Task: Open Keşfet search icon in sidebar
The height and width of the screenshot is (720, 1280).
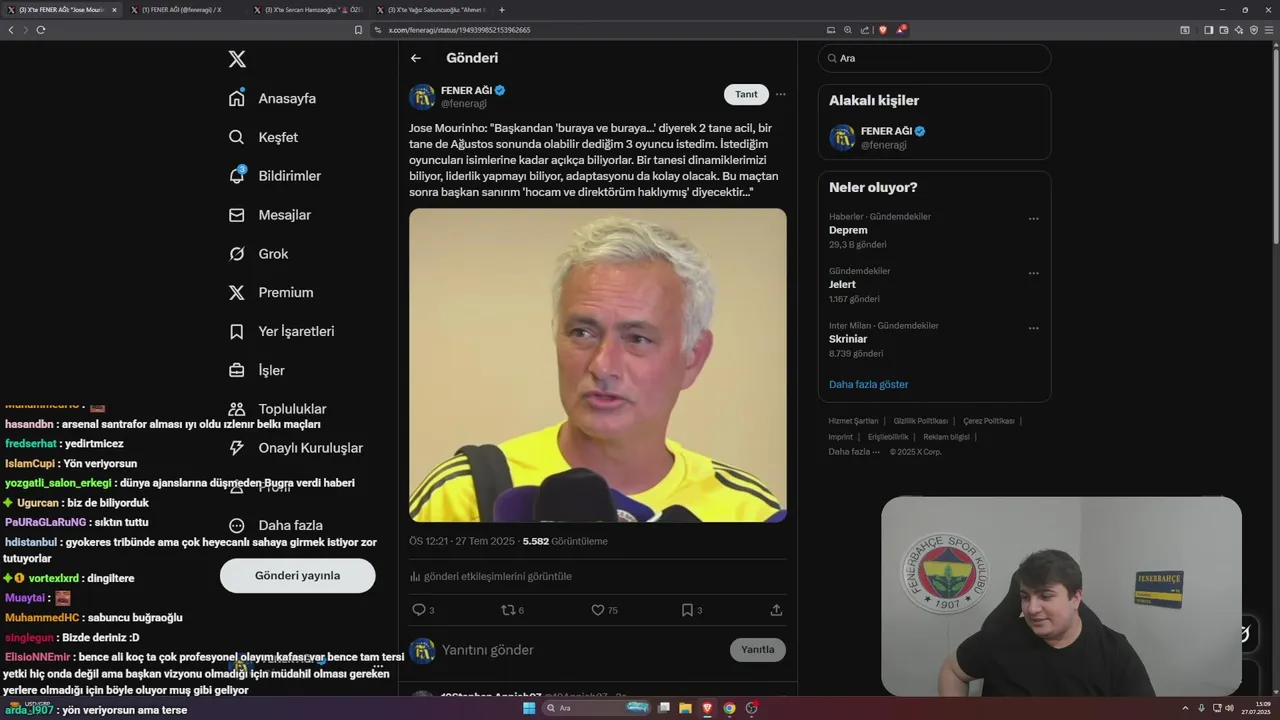Action: (x=237, y=137)
